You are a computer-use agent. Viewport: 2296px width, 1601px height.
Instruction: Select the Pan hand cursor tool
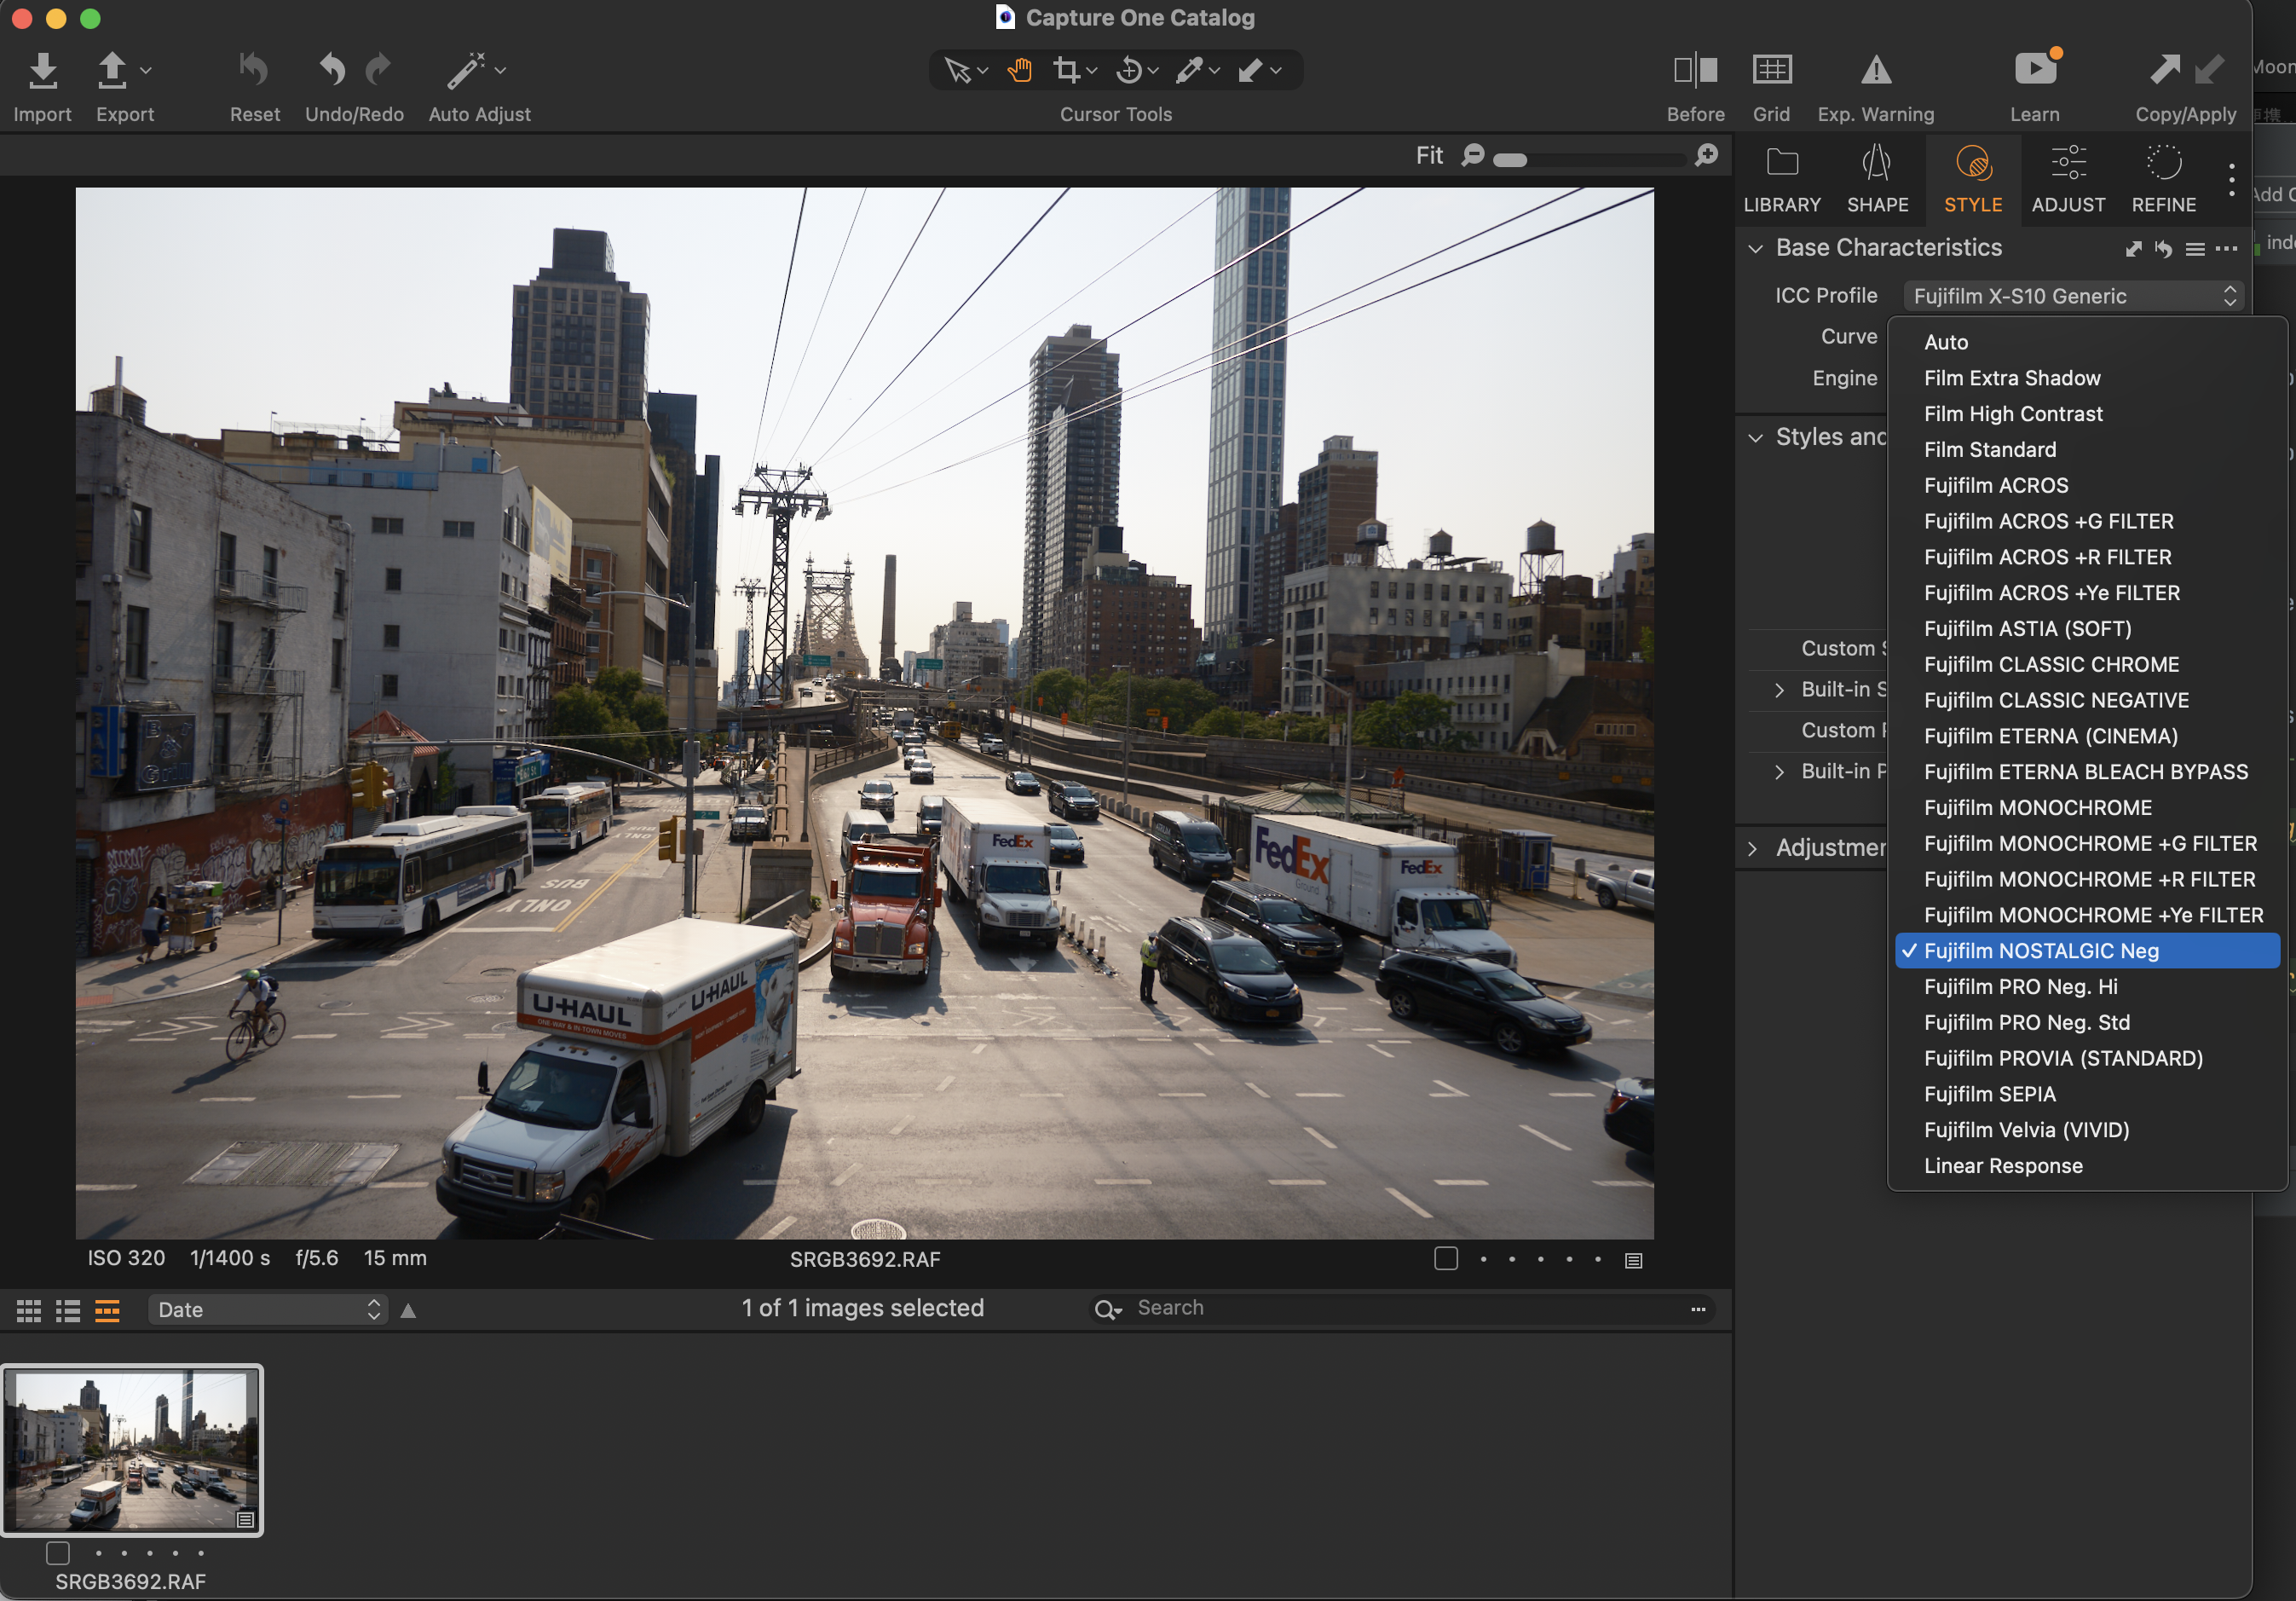[x=1019, y=70]
